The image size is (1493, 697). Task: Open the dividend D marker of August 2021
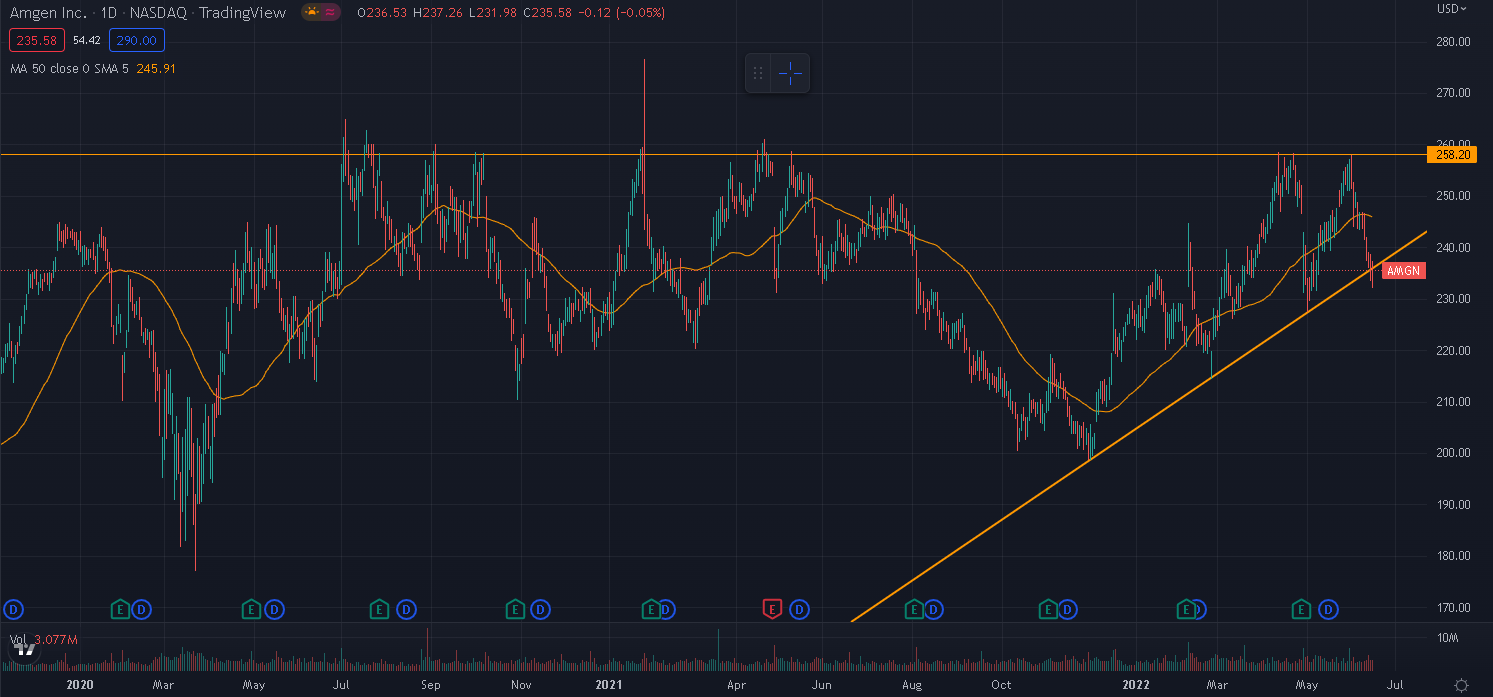[x=933, y=608]
